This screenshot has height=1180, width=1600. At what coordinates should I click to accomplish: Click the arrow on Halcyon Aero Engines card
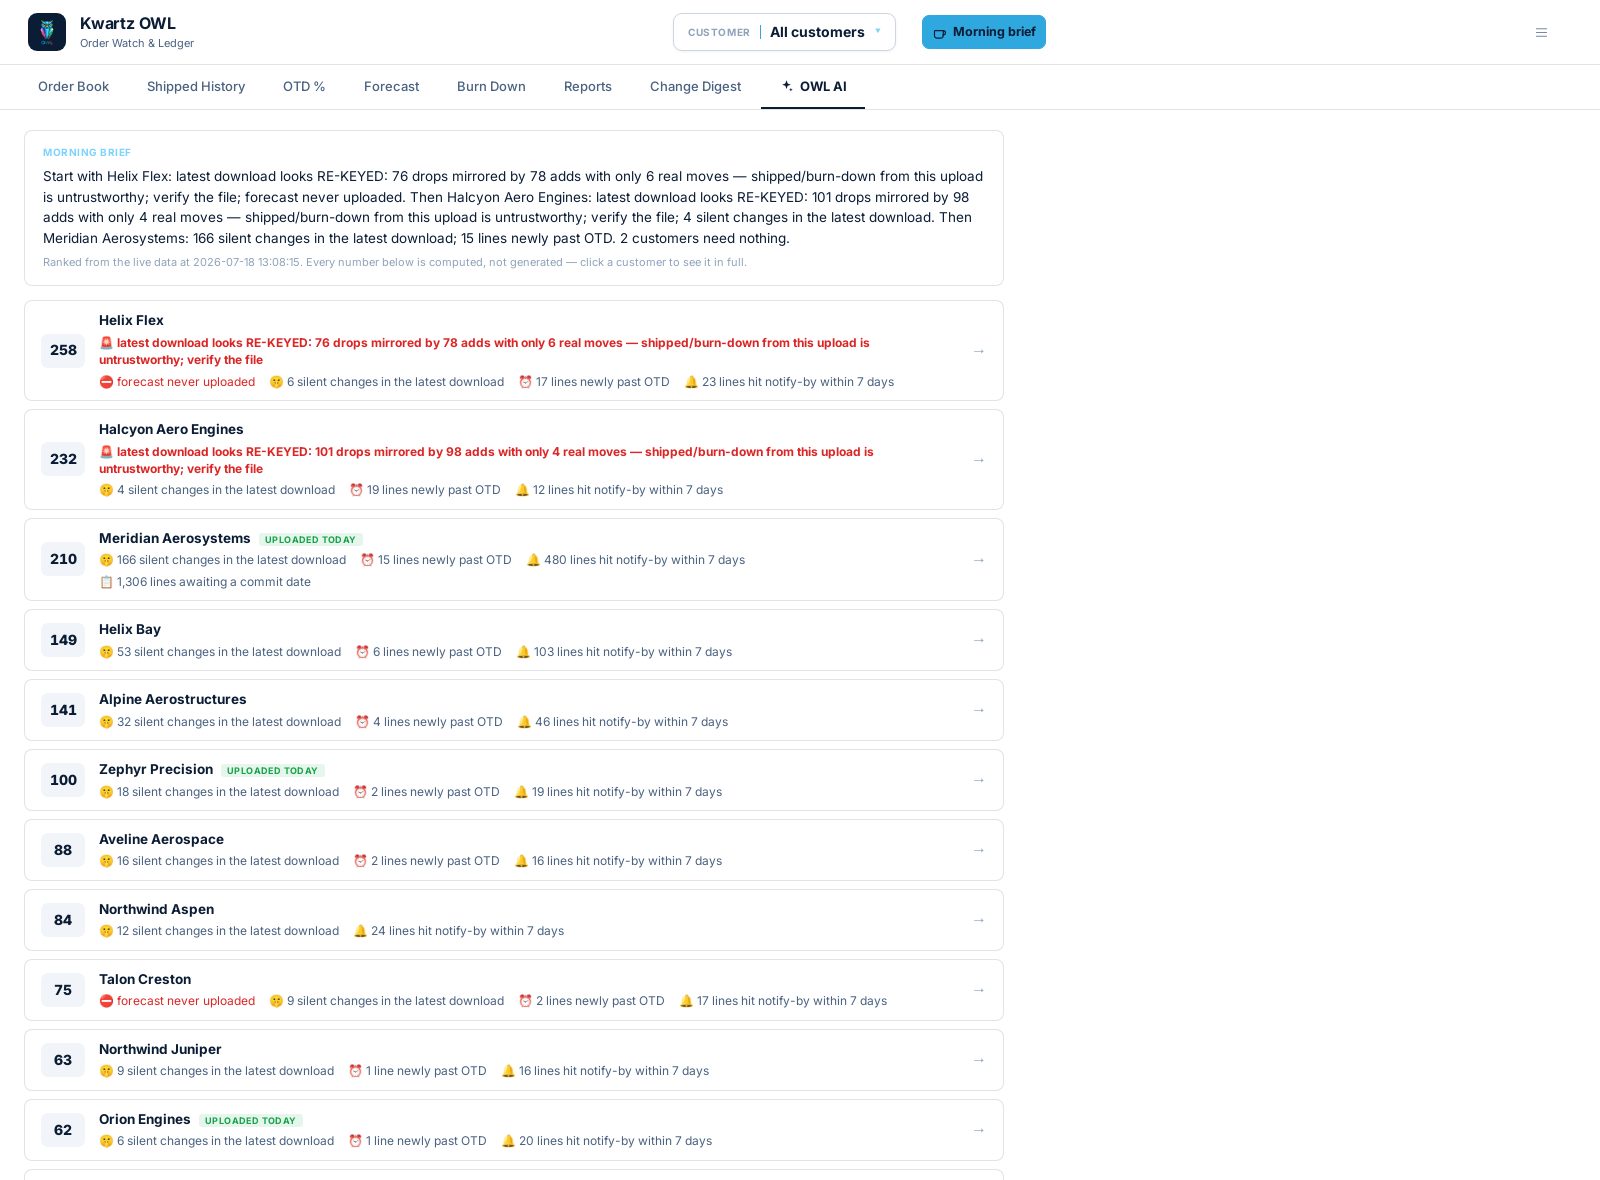[979, 460]
